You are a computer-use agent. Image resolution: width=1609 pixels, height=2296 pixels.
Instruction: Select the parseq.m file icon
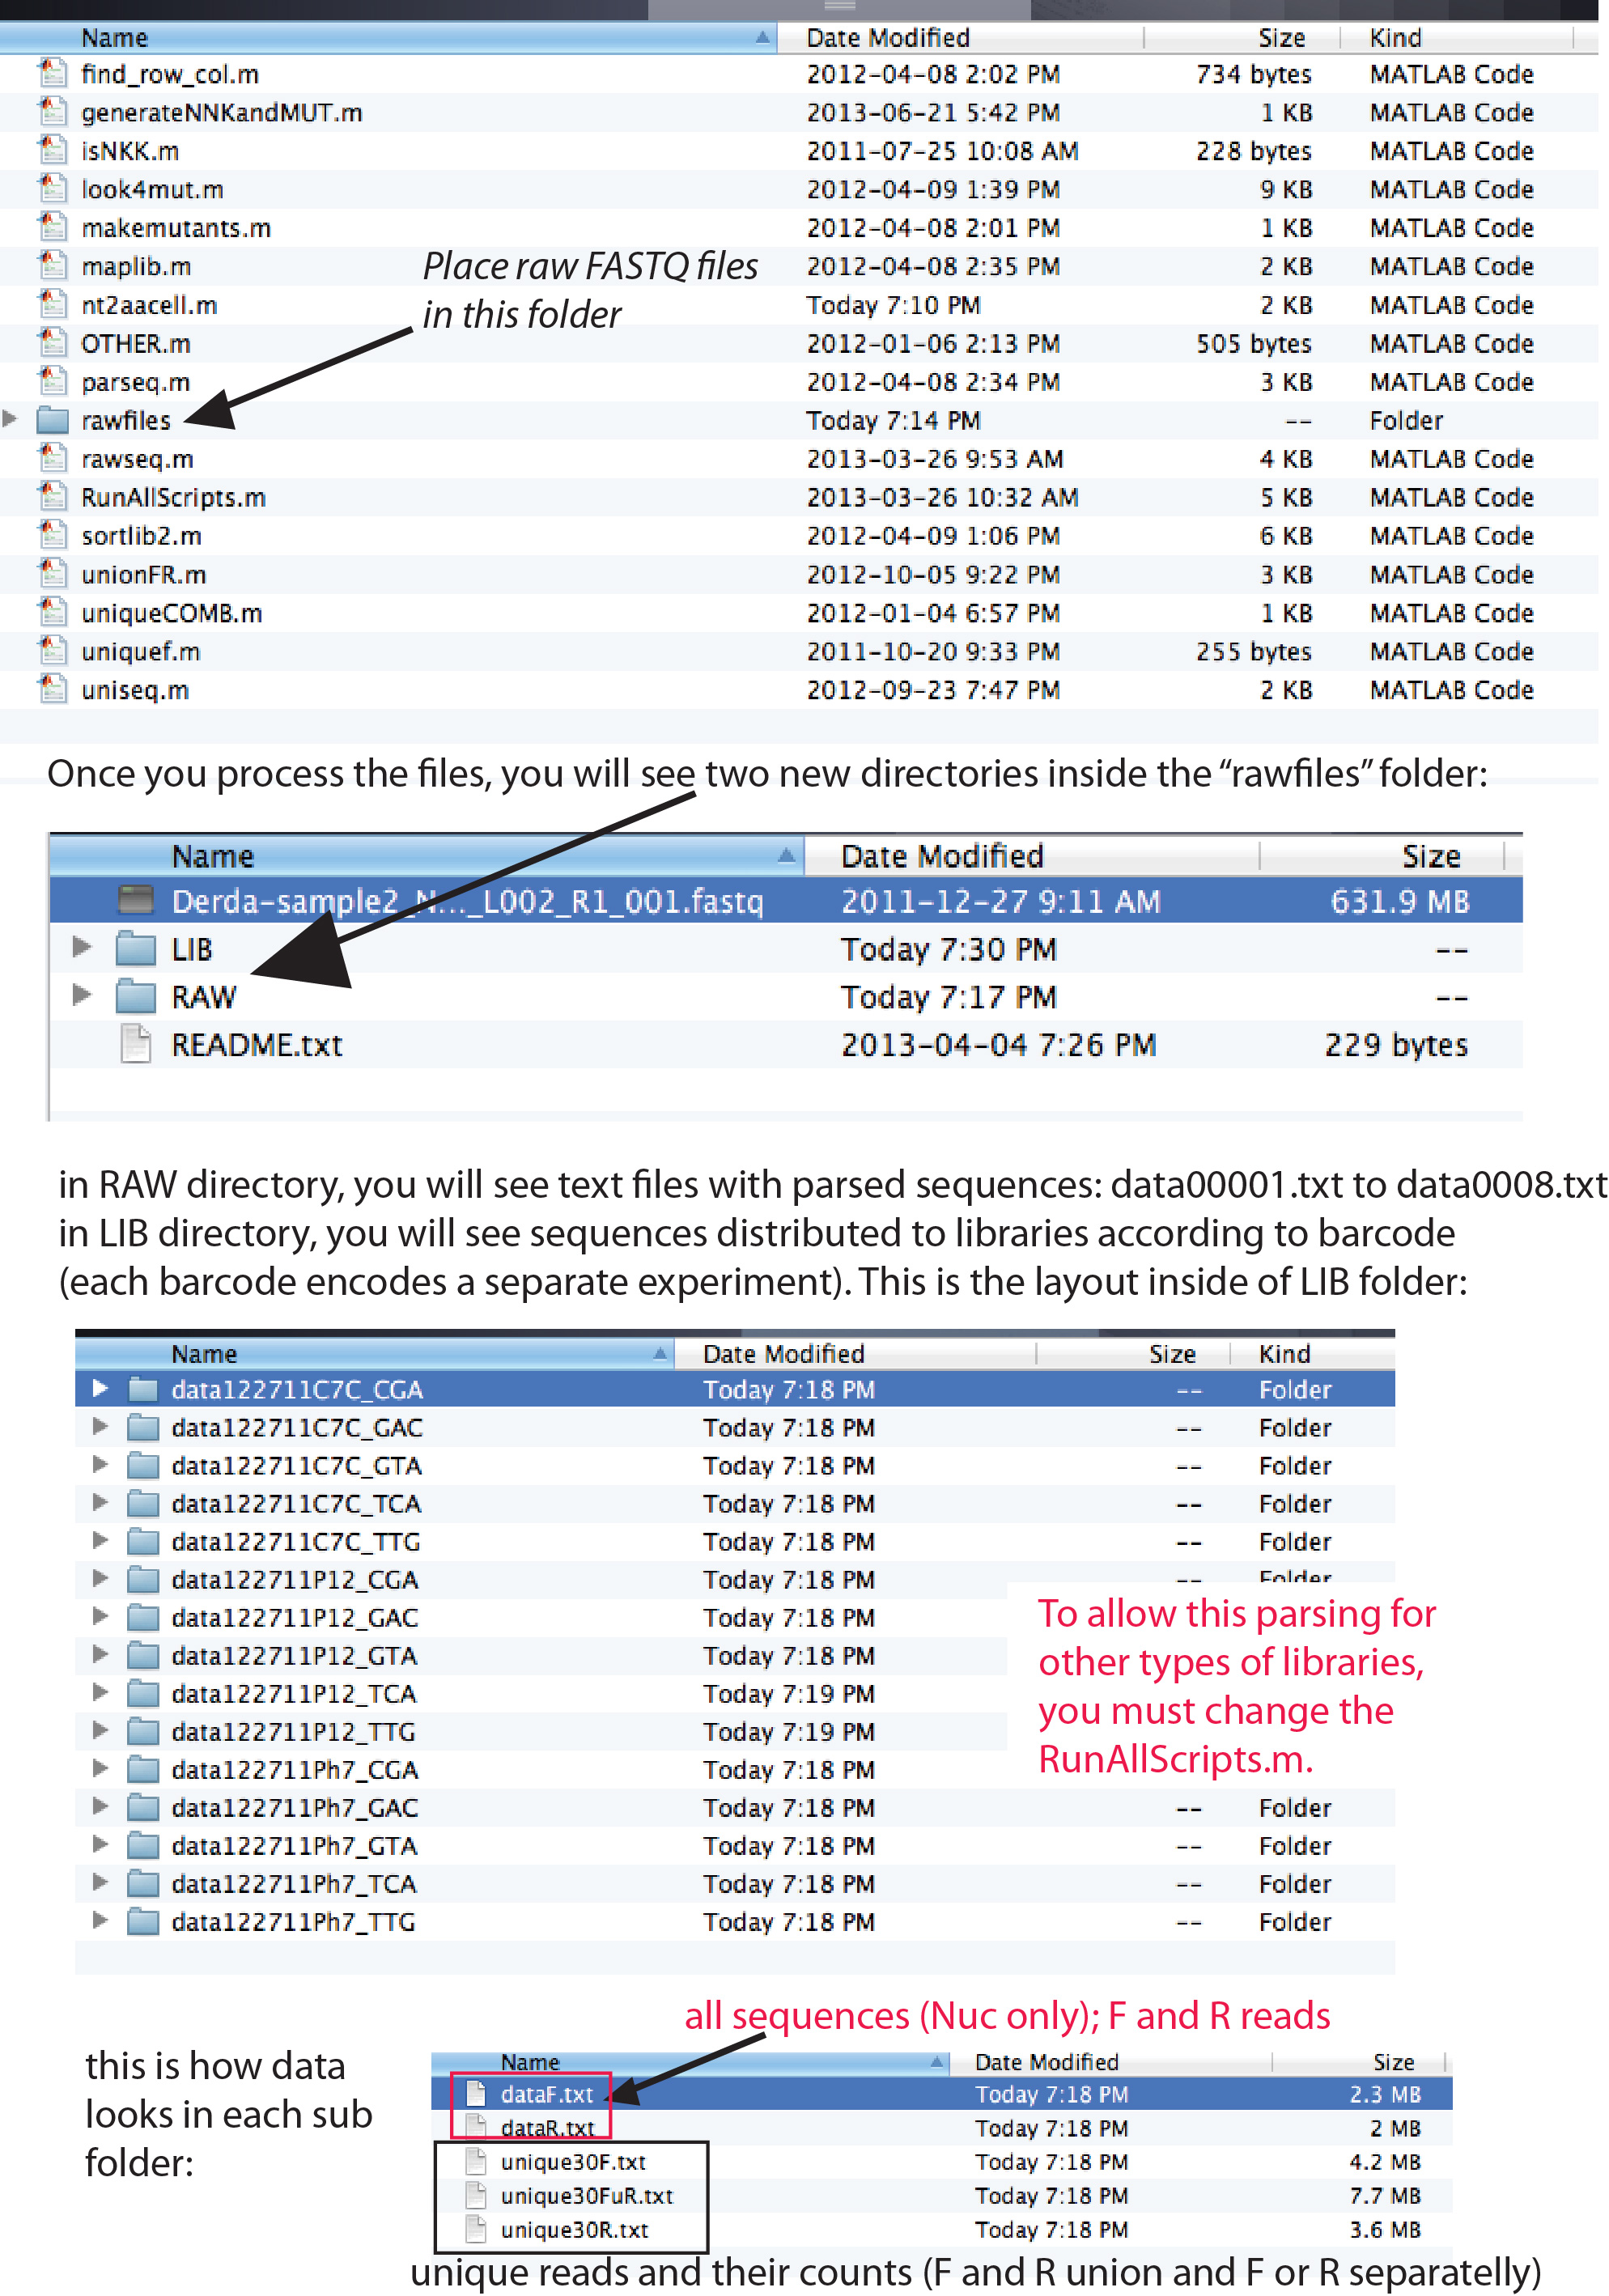coord(52,381)
